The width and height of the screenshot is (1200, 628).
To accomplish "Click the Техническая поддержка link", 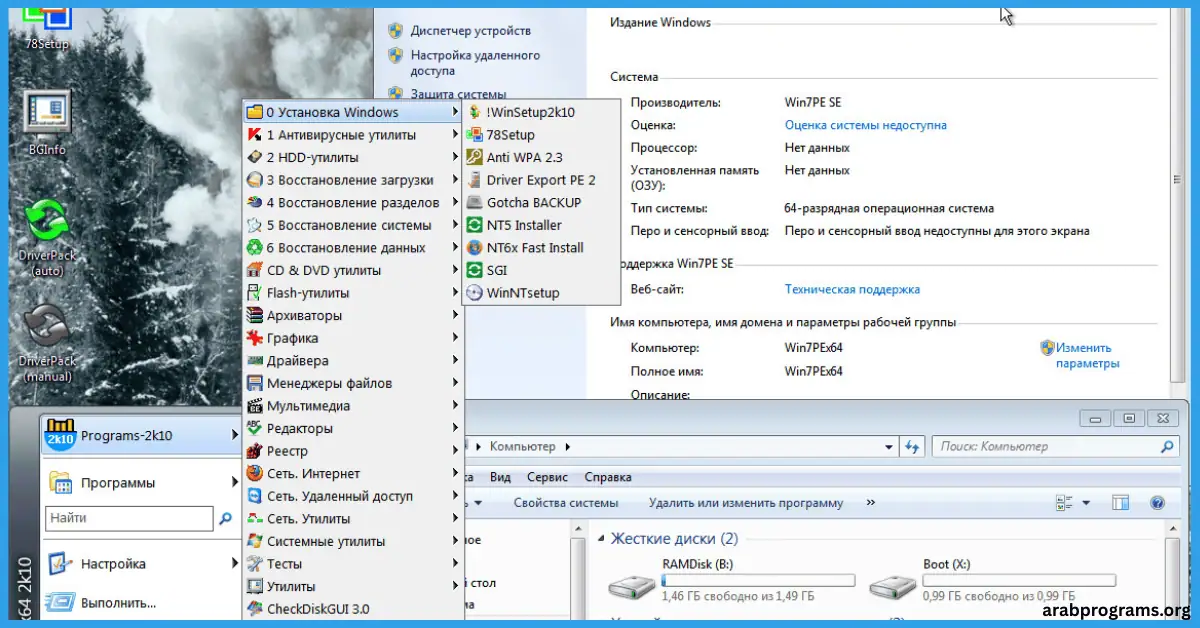I will click(x=852, y=290).
